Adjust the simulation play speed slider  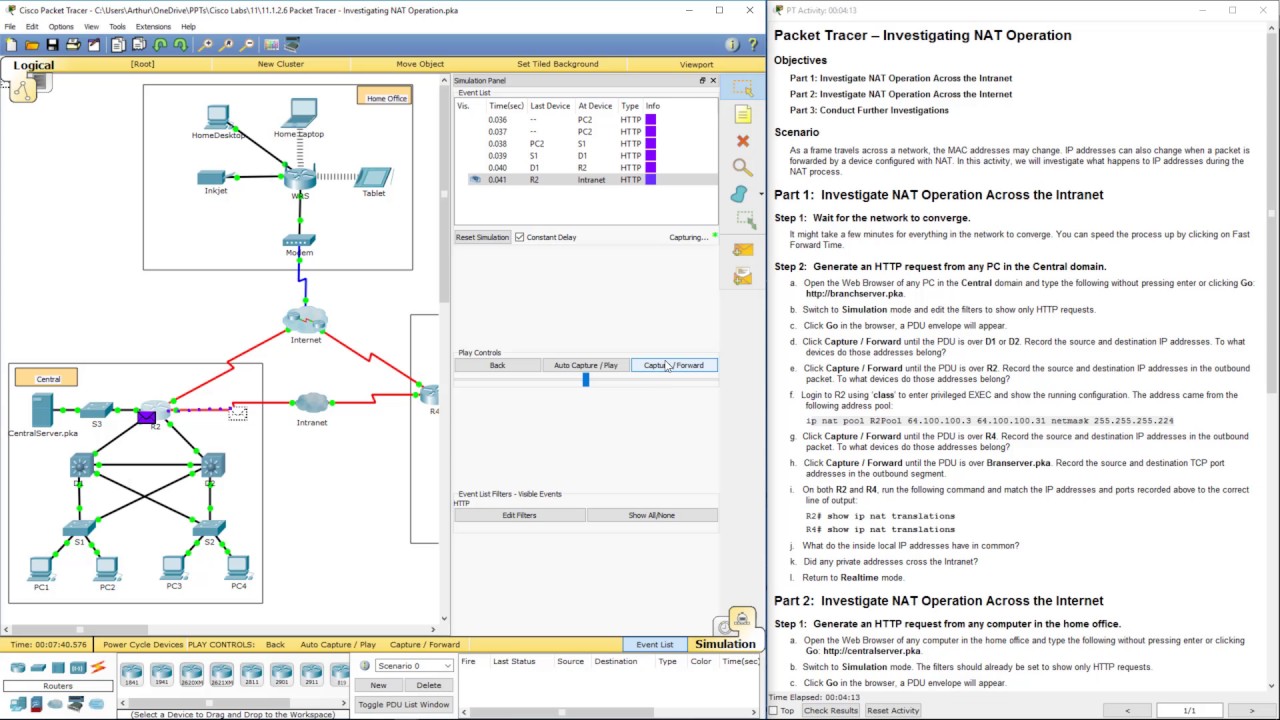coord(586,380)
